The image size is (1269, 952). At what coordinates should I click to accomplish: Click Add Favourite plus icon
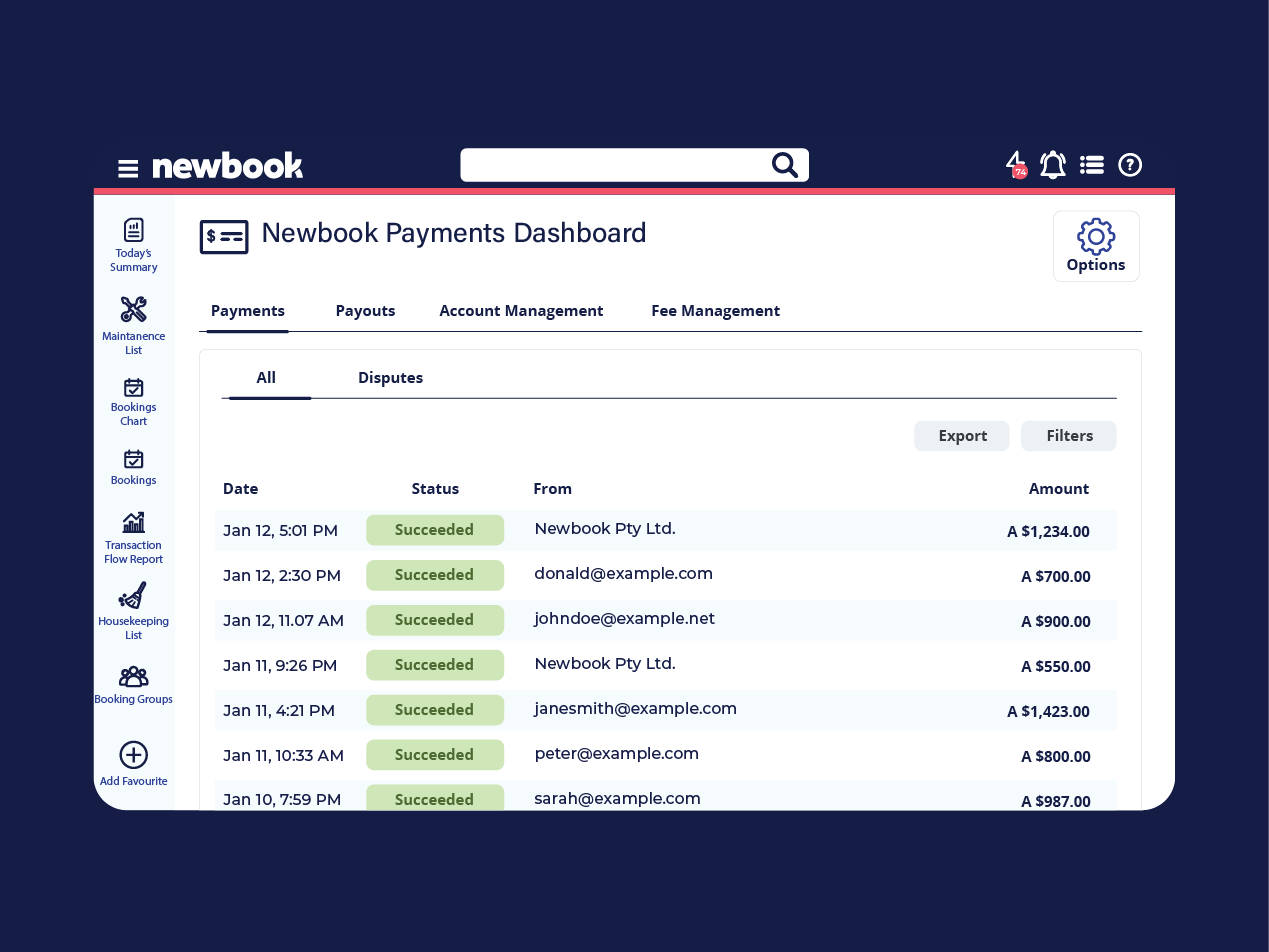[133, 755]
